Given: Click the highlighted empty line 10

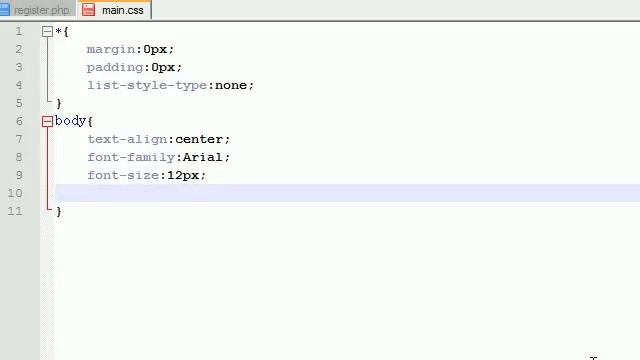Looking at the screenshot, I should pos(347,193).
